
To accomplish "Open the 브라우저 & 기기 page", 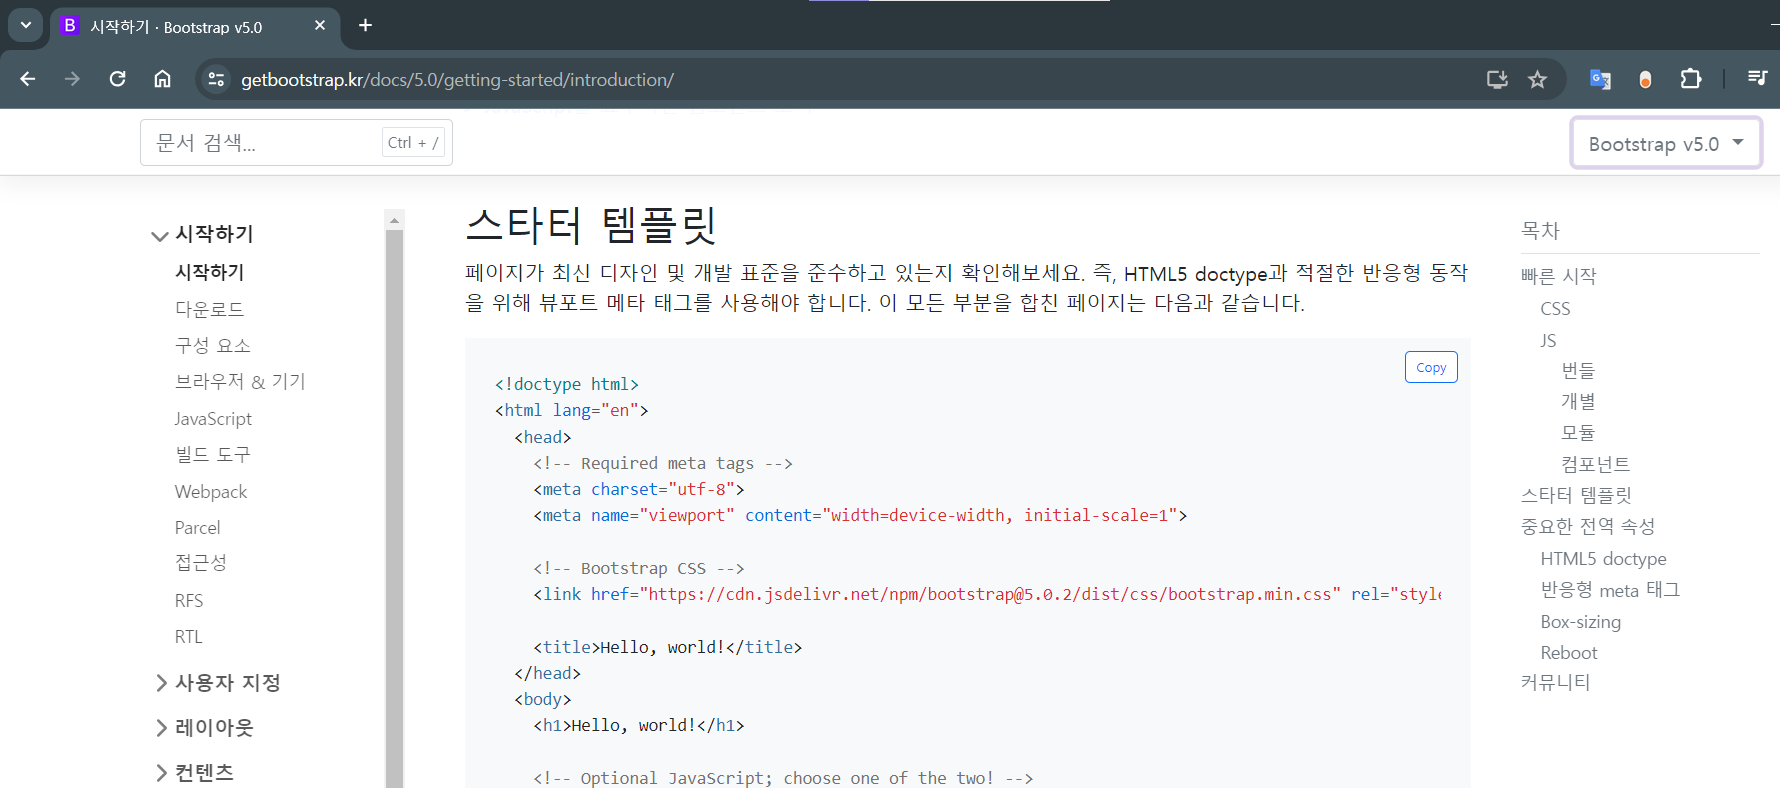I will click(x=240, y=381).
